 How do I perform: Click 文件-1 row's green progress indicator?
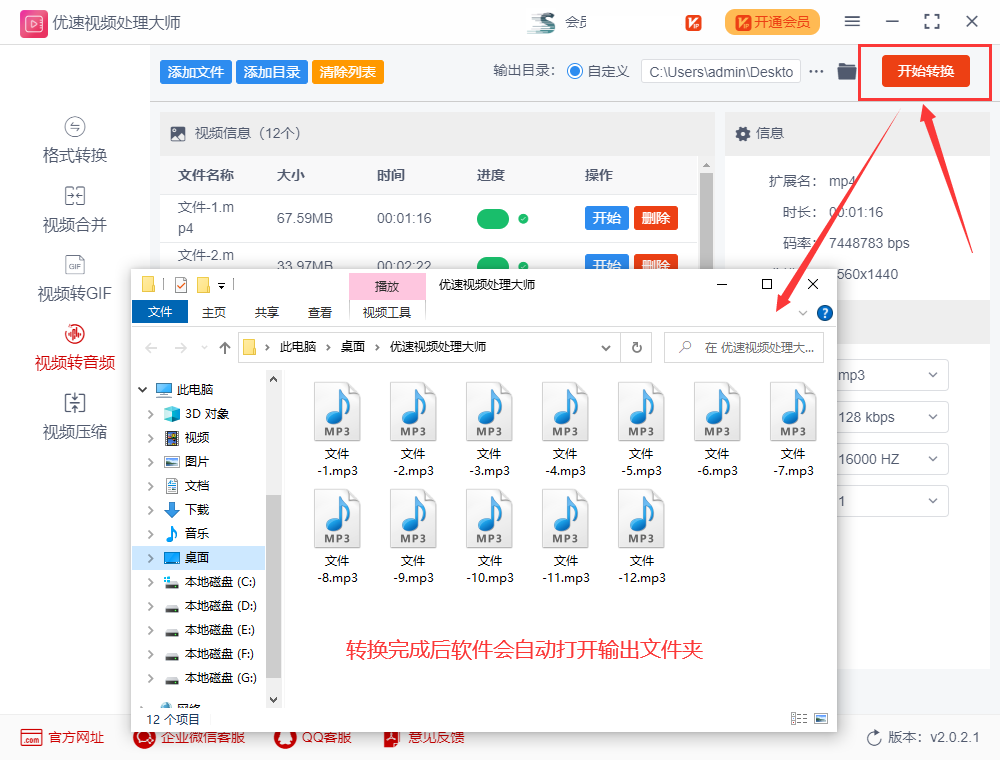(493, 216)
